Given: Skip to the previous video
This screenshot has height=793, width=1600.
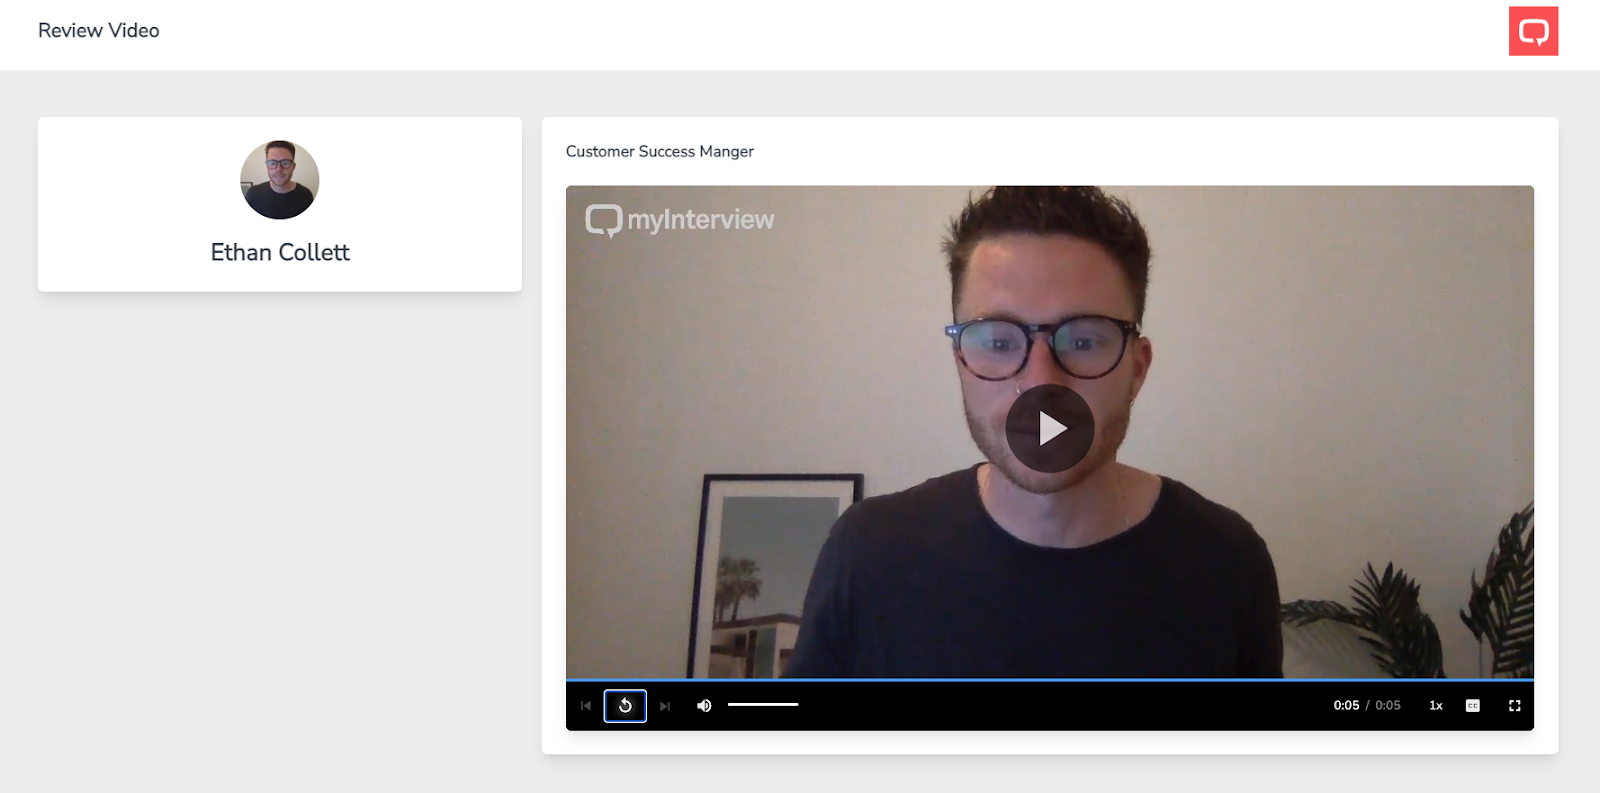Looking at the screenshot, I should pos(586,706).
